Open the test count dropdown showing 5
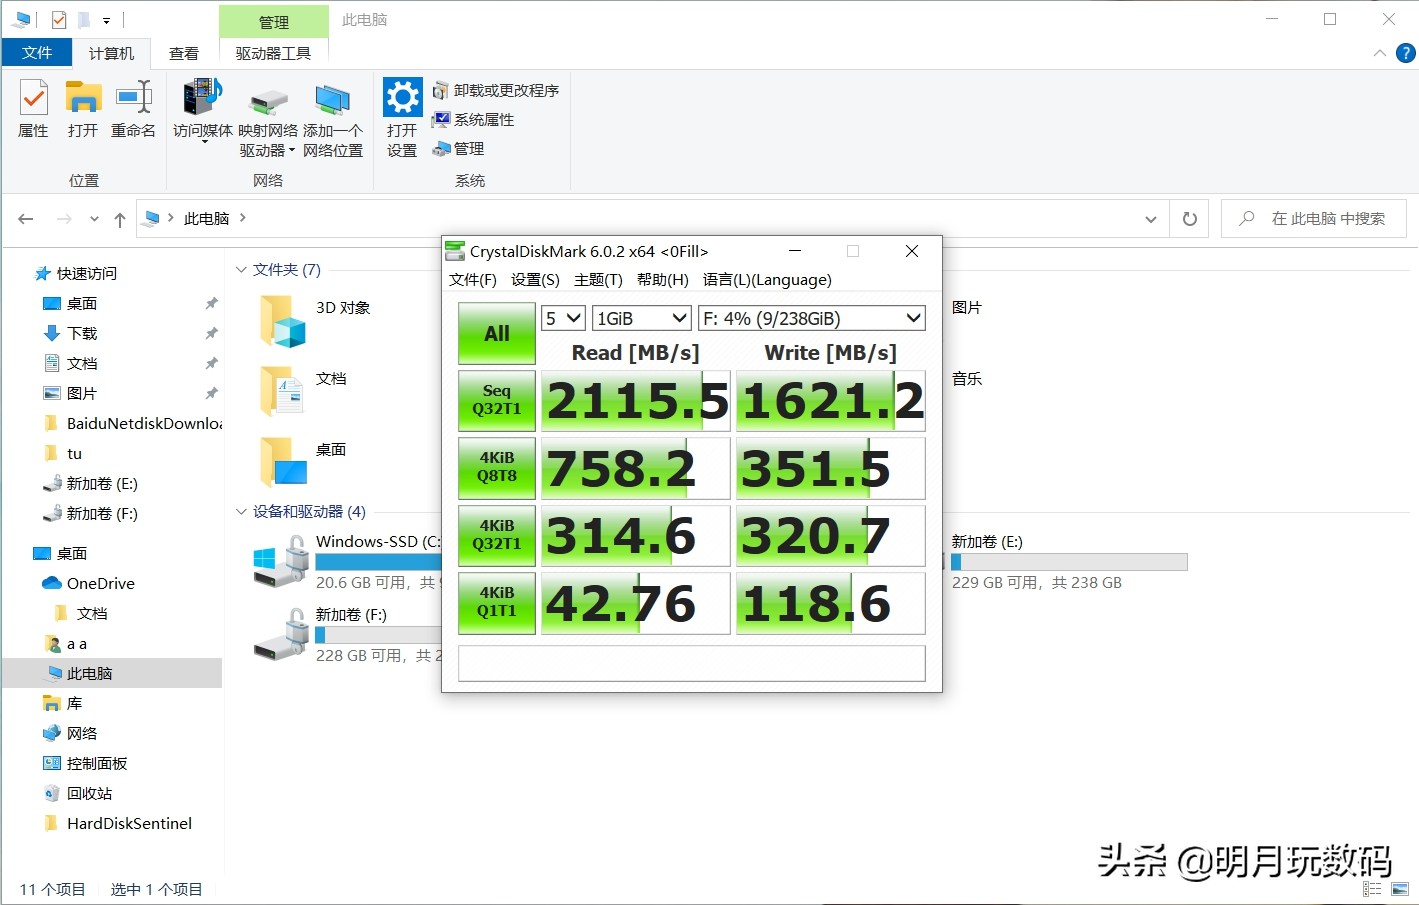Viewport: 1419px width, 905px height. coord(562,317)
